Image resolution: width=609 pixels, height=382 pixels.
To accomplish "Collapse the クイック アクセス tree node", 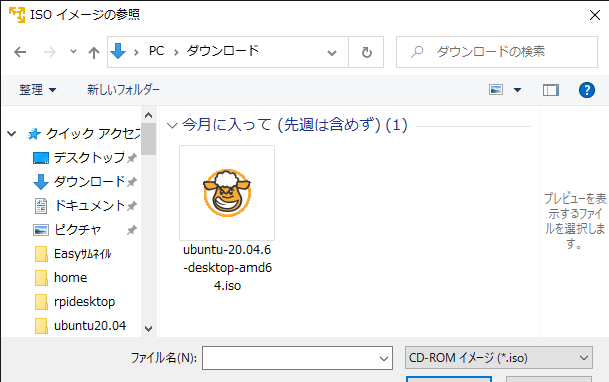I will pyautogui.click(x=12, y=134).
